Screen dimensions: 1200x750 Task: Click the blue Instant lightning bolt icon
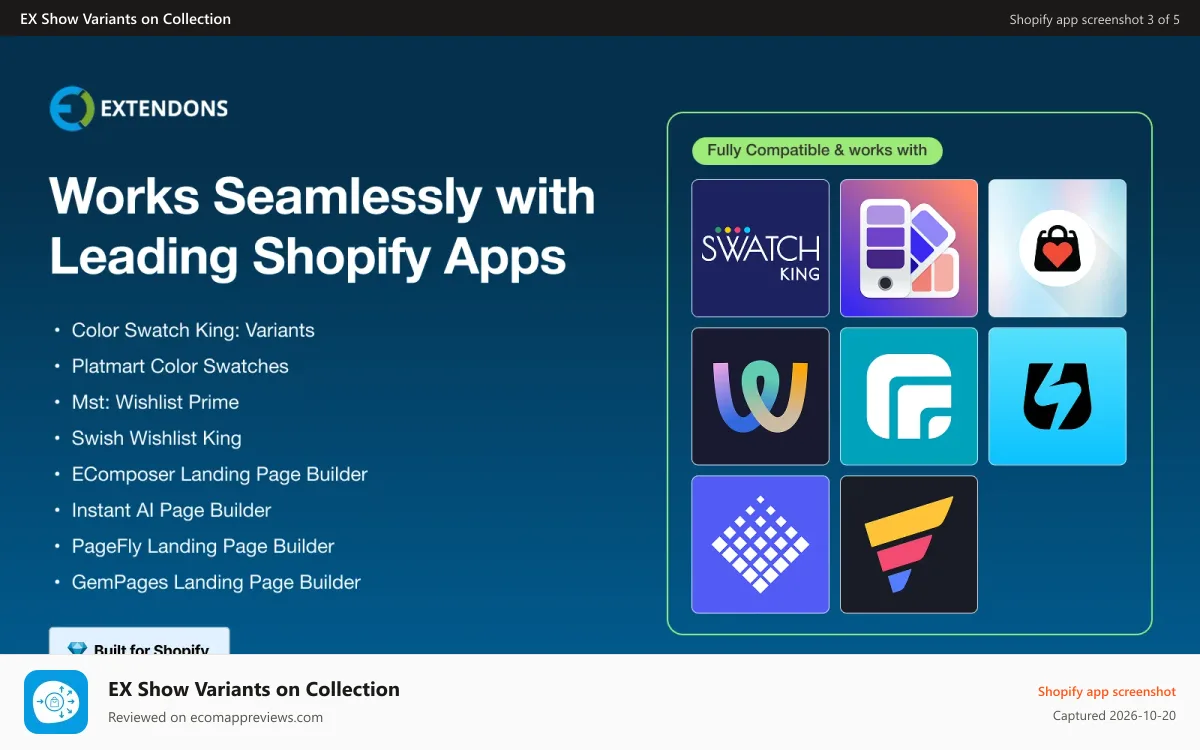pyautogui.click(x=1057, y=396)
